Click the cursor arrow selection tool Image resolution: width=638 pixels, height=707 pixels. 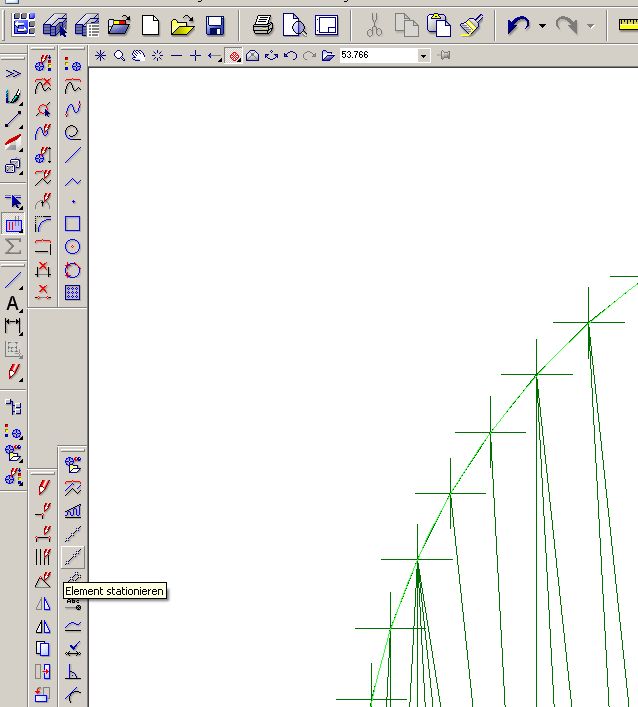point(14,201)
